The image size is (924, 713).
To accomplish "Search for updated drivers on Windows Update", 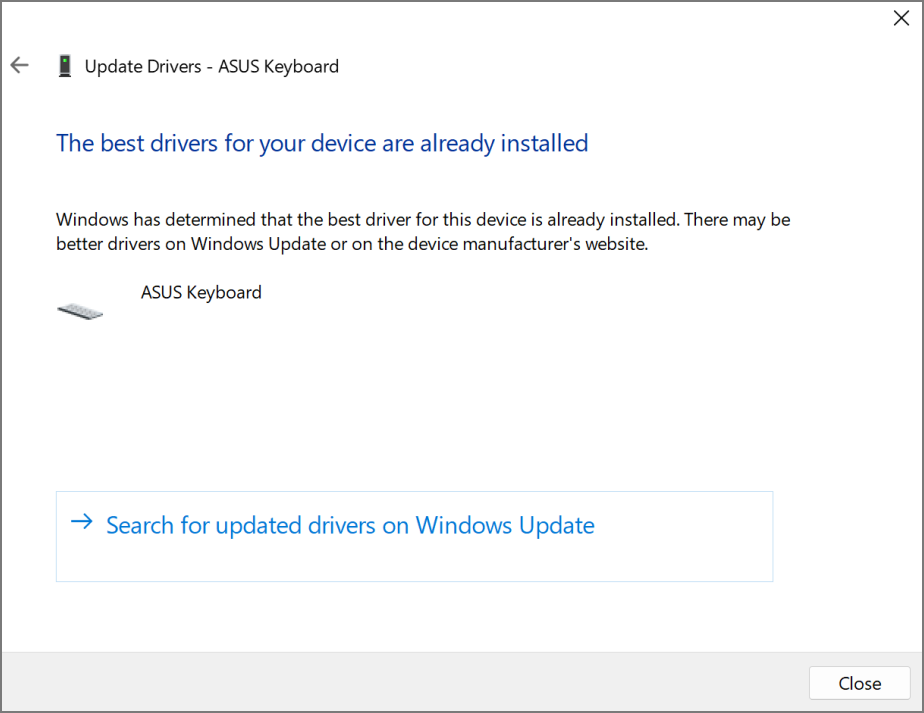I will pyautogui.click(x=414, y=536).
